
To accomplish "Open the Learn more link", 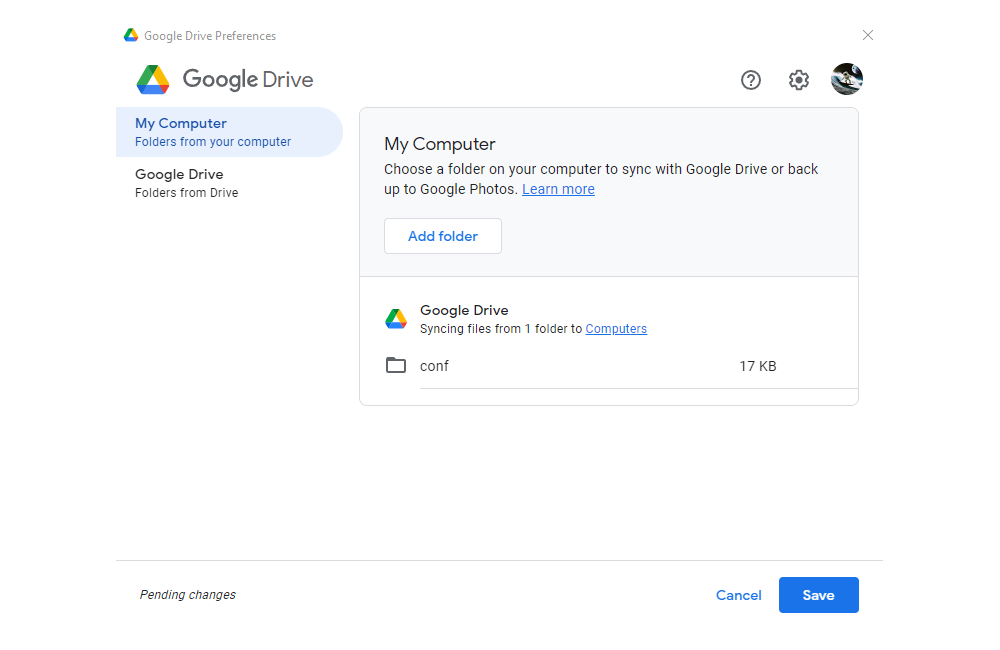I will coord(558,189).
